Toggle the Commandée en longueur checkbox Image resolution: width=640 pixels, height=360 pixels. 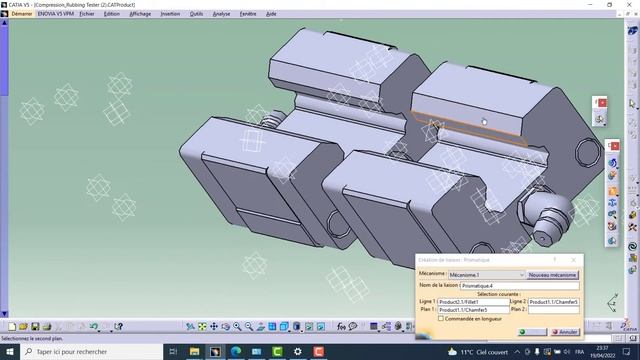coord(441,318)
